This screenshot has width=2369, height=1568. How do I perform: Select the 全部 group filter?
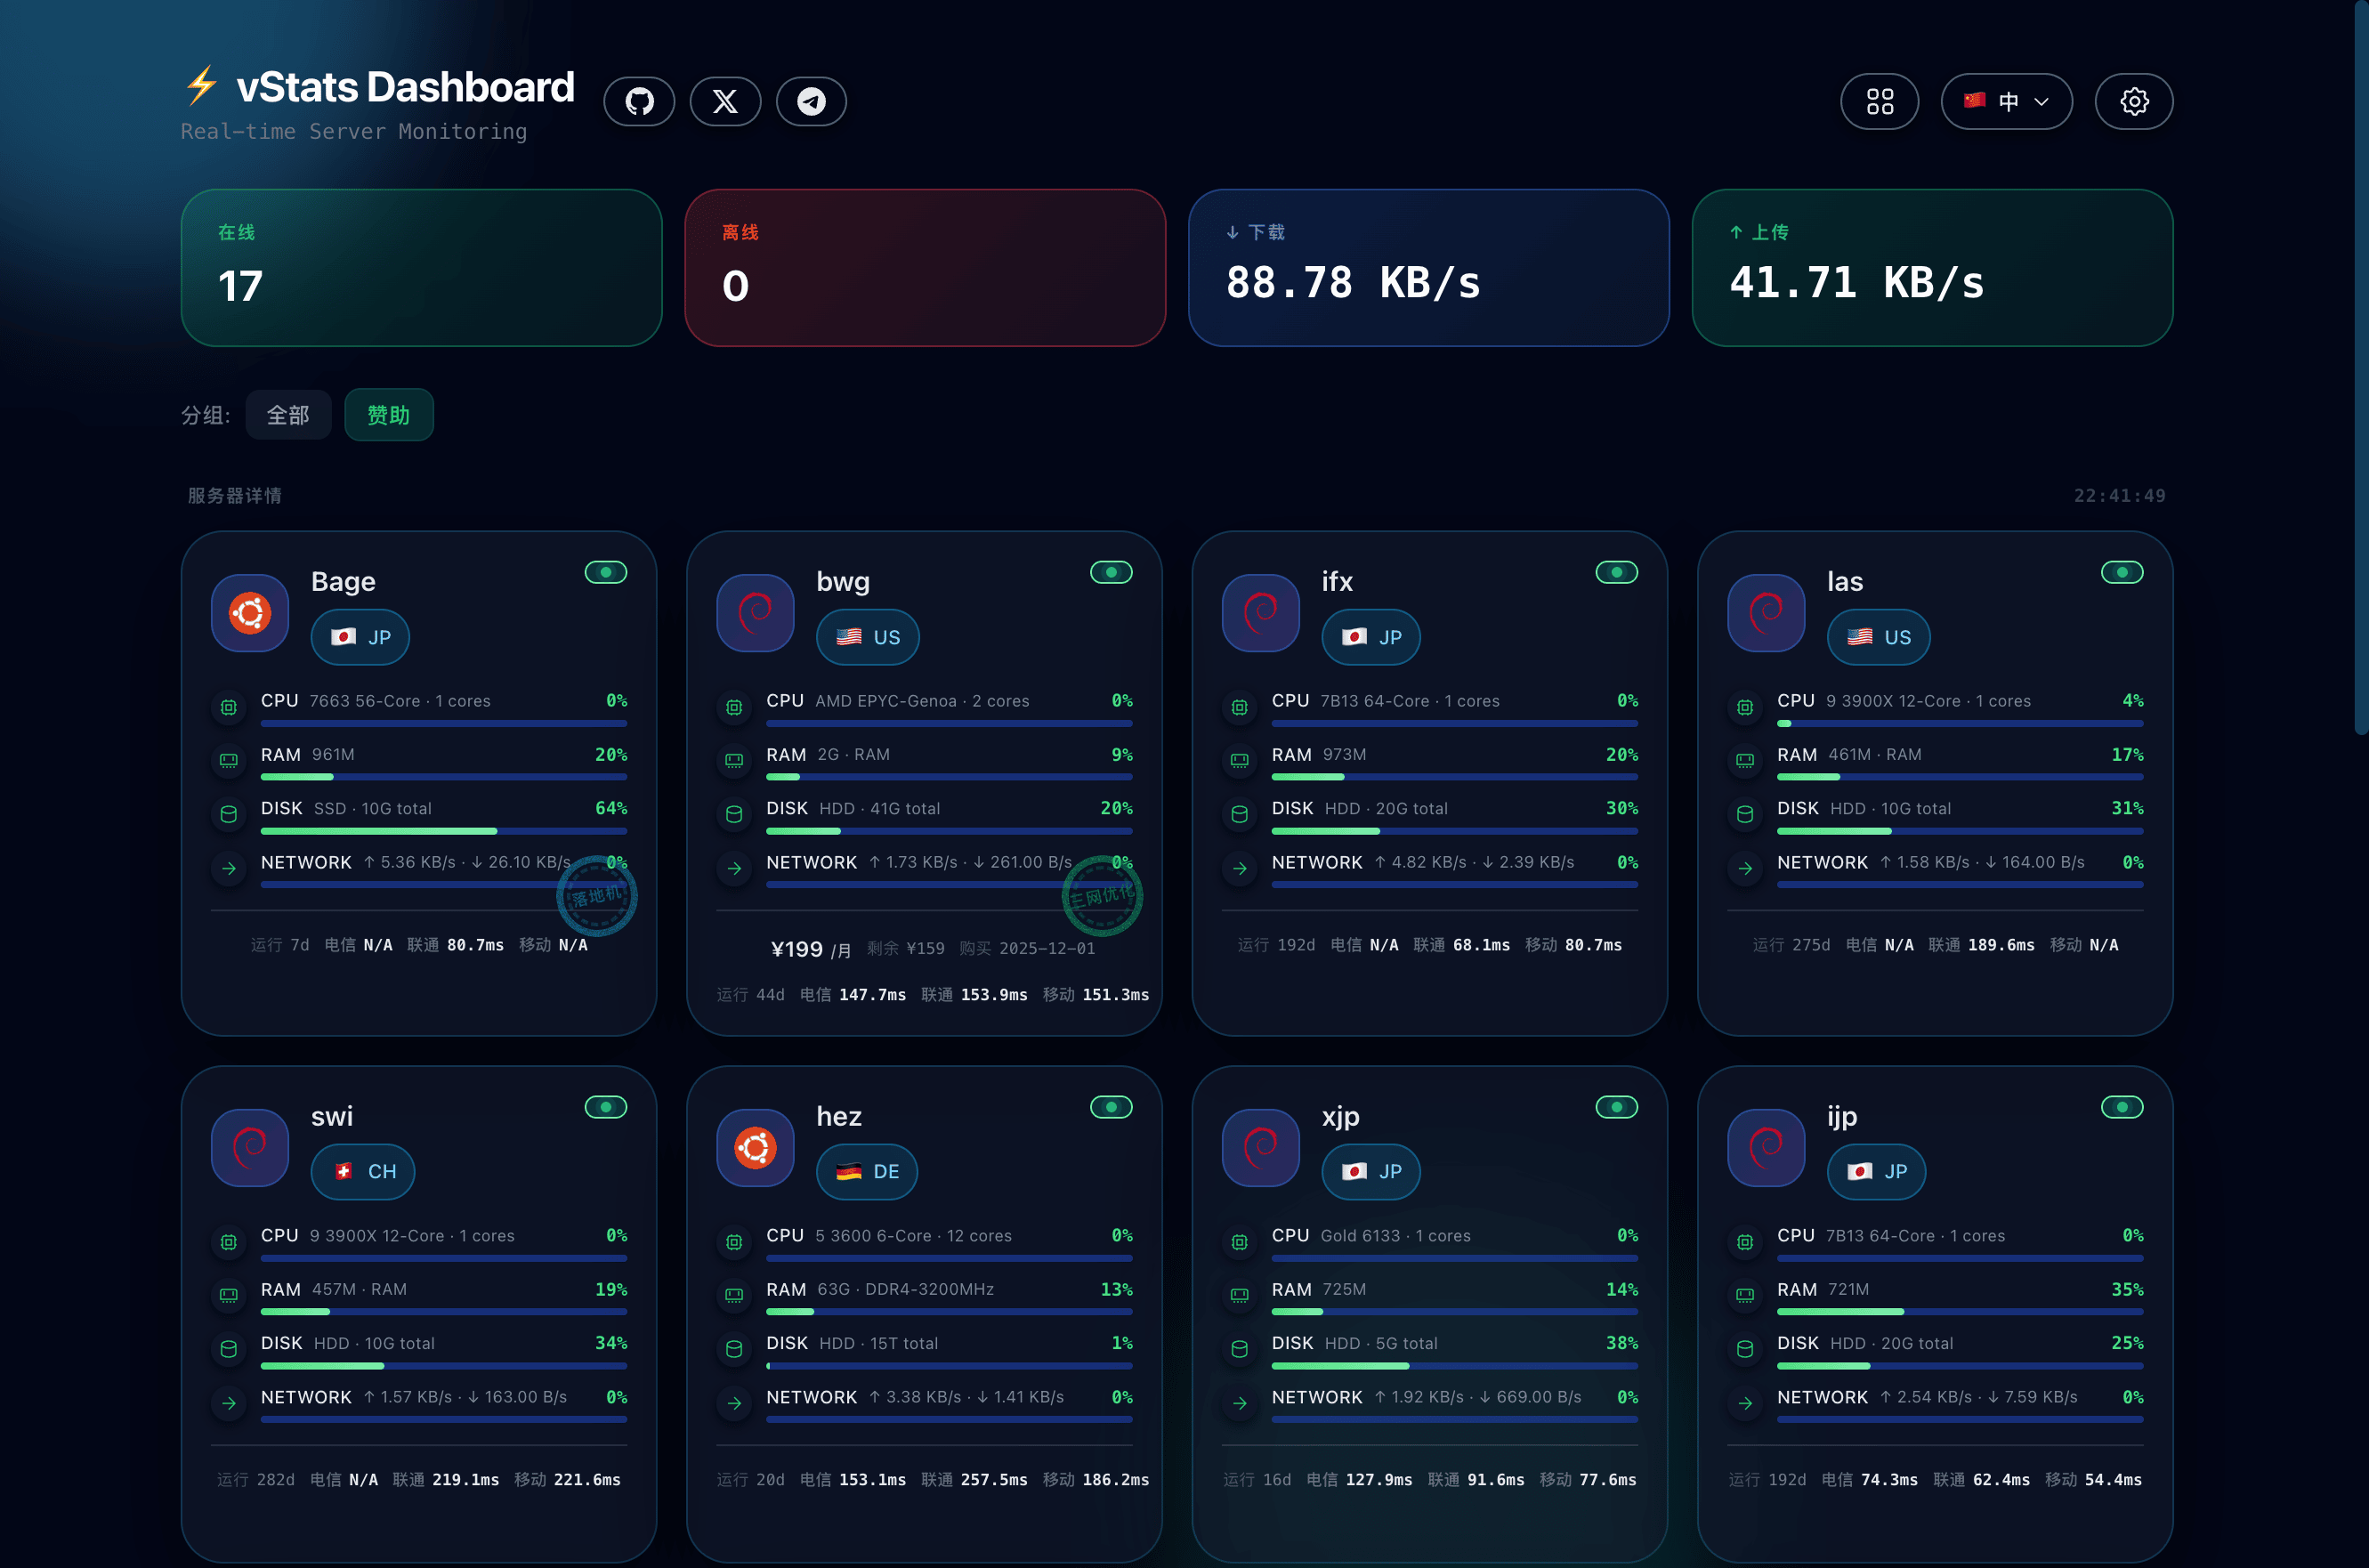288,415
